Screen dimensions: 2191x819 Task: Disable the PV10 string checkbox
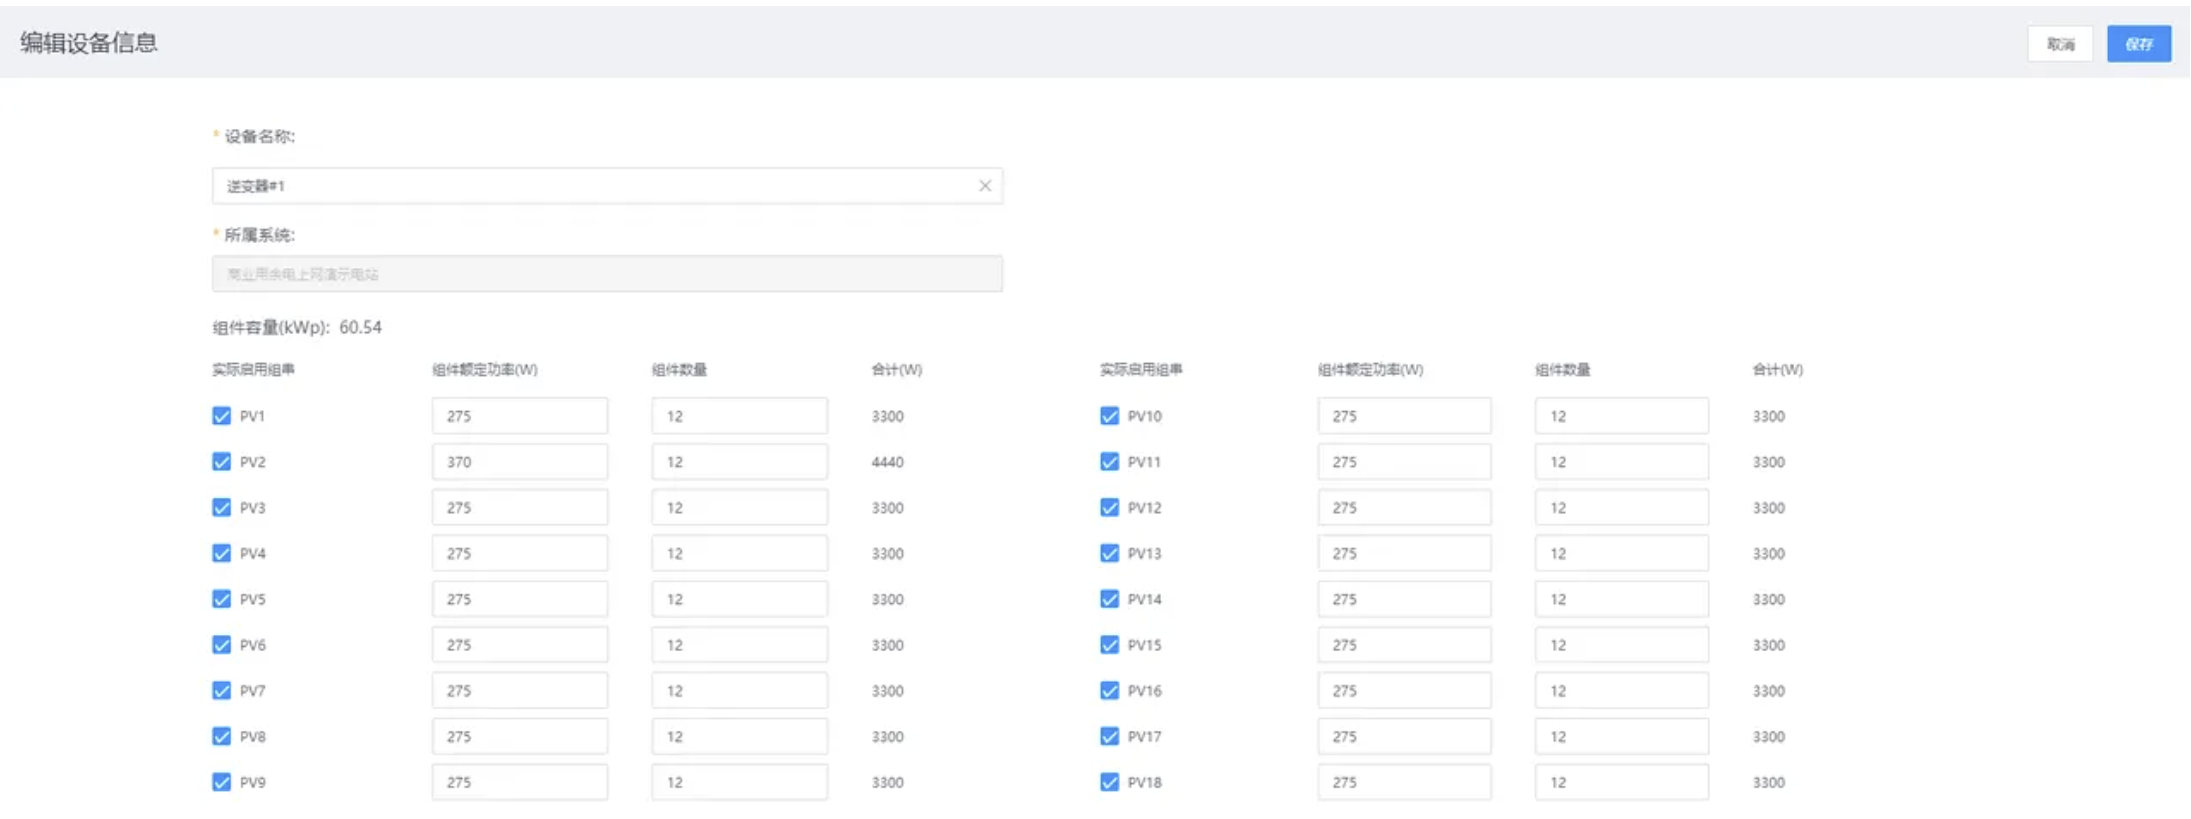click(x=1109, y=416)
